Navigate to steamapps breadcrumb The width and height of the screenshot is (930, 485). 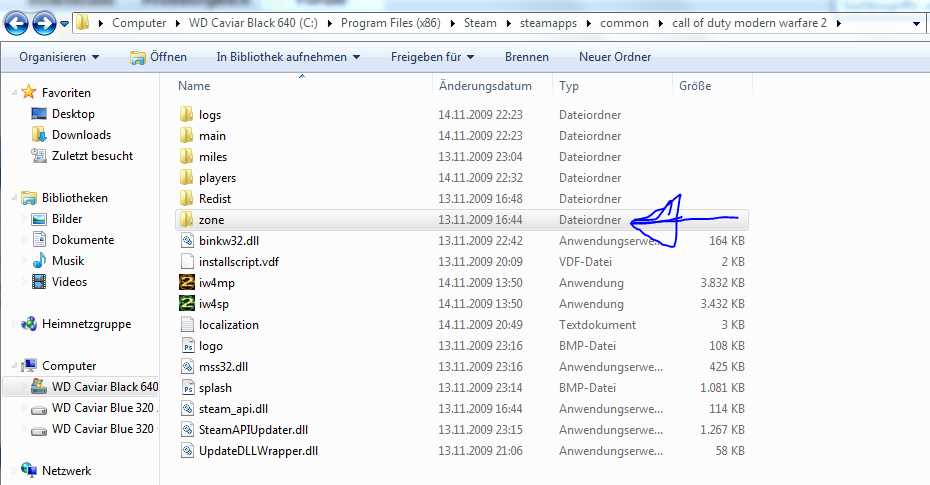tap(548, 23)
